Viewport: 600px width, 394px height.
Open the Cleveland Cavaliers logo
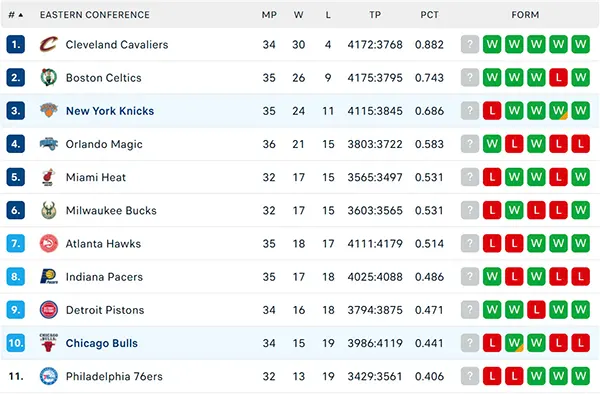49,44
